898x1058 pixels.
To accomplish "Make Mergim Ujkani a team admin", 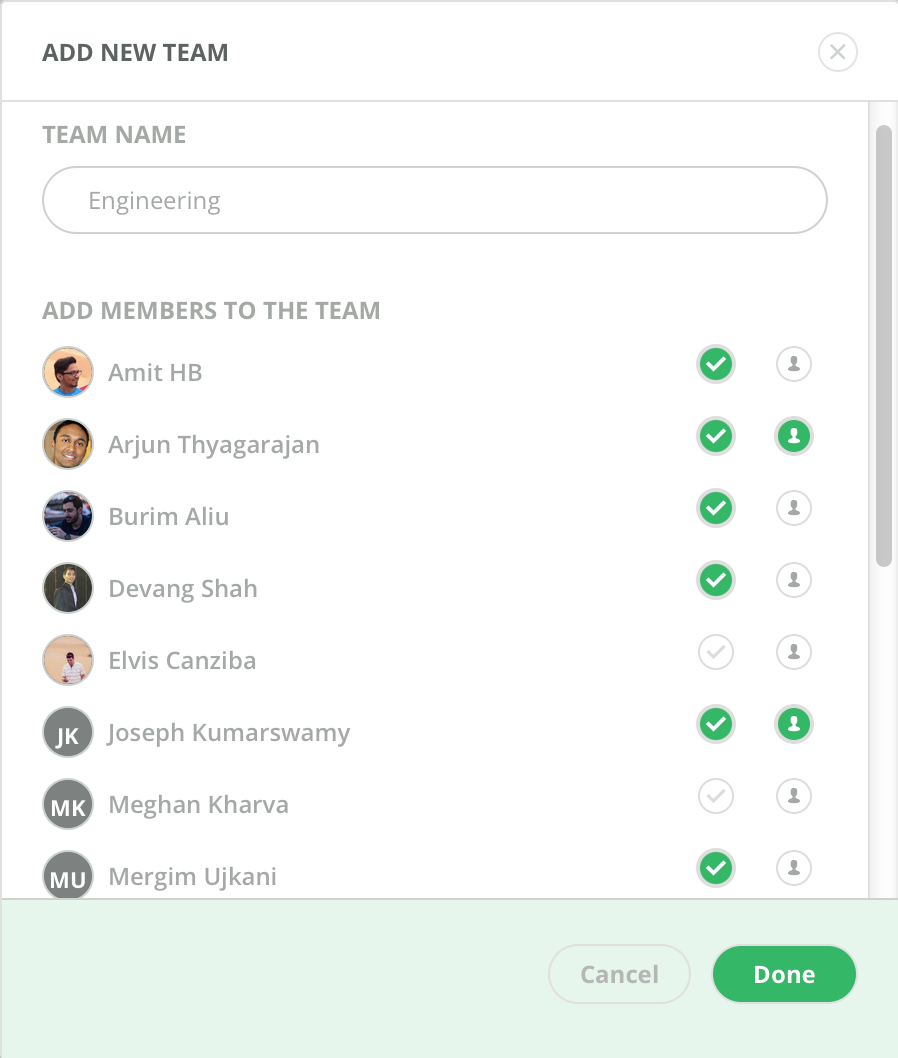I will tap(793, 868).
